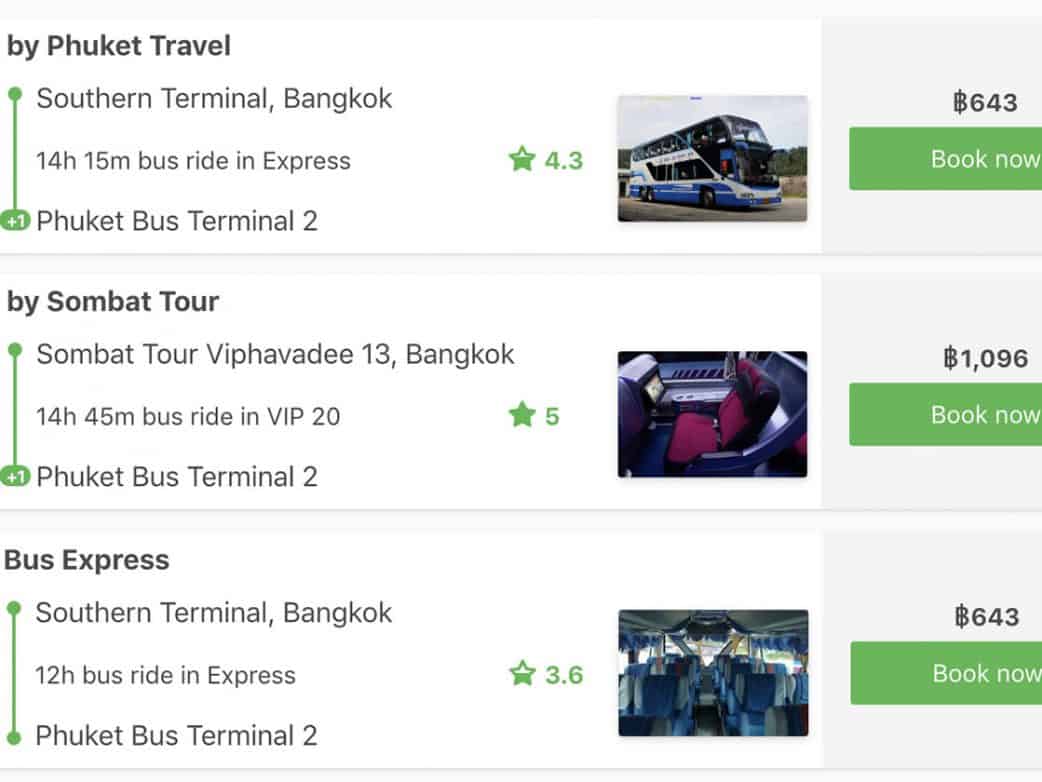Click the star icon beside 3.6 rating
The width and height of the screenshot is (1042, 782).
click(x=522, y=674)
